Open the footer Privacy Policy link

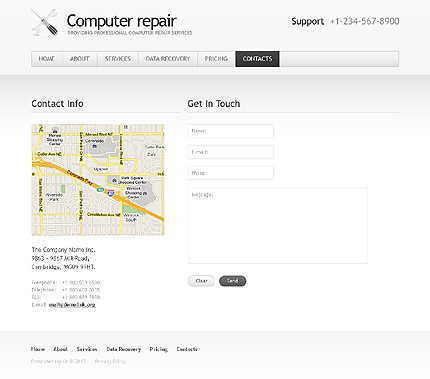[x=110, y=361]
